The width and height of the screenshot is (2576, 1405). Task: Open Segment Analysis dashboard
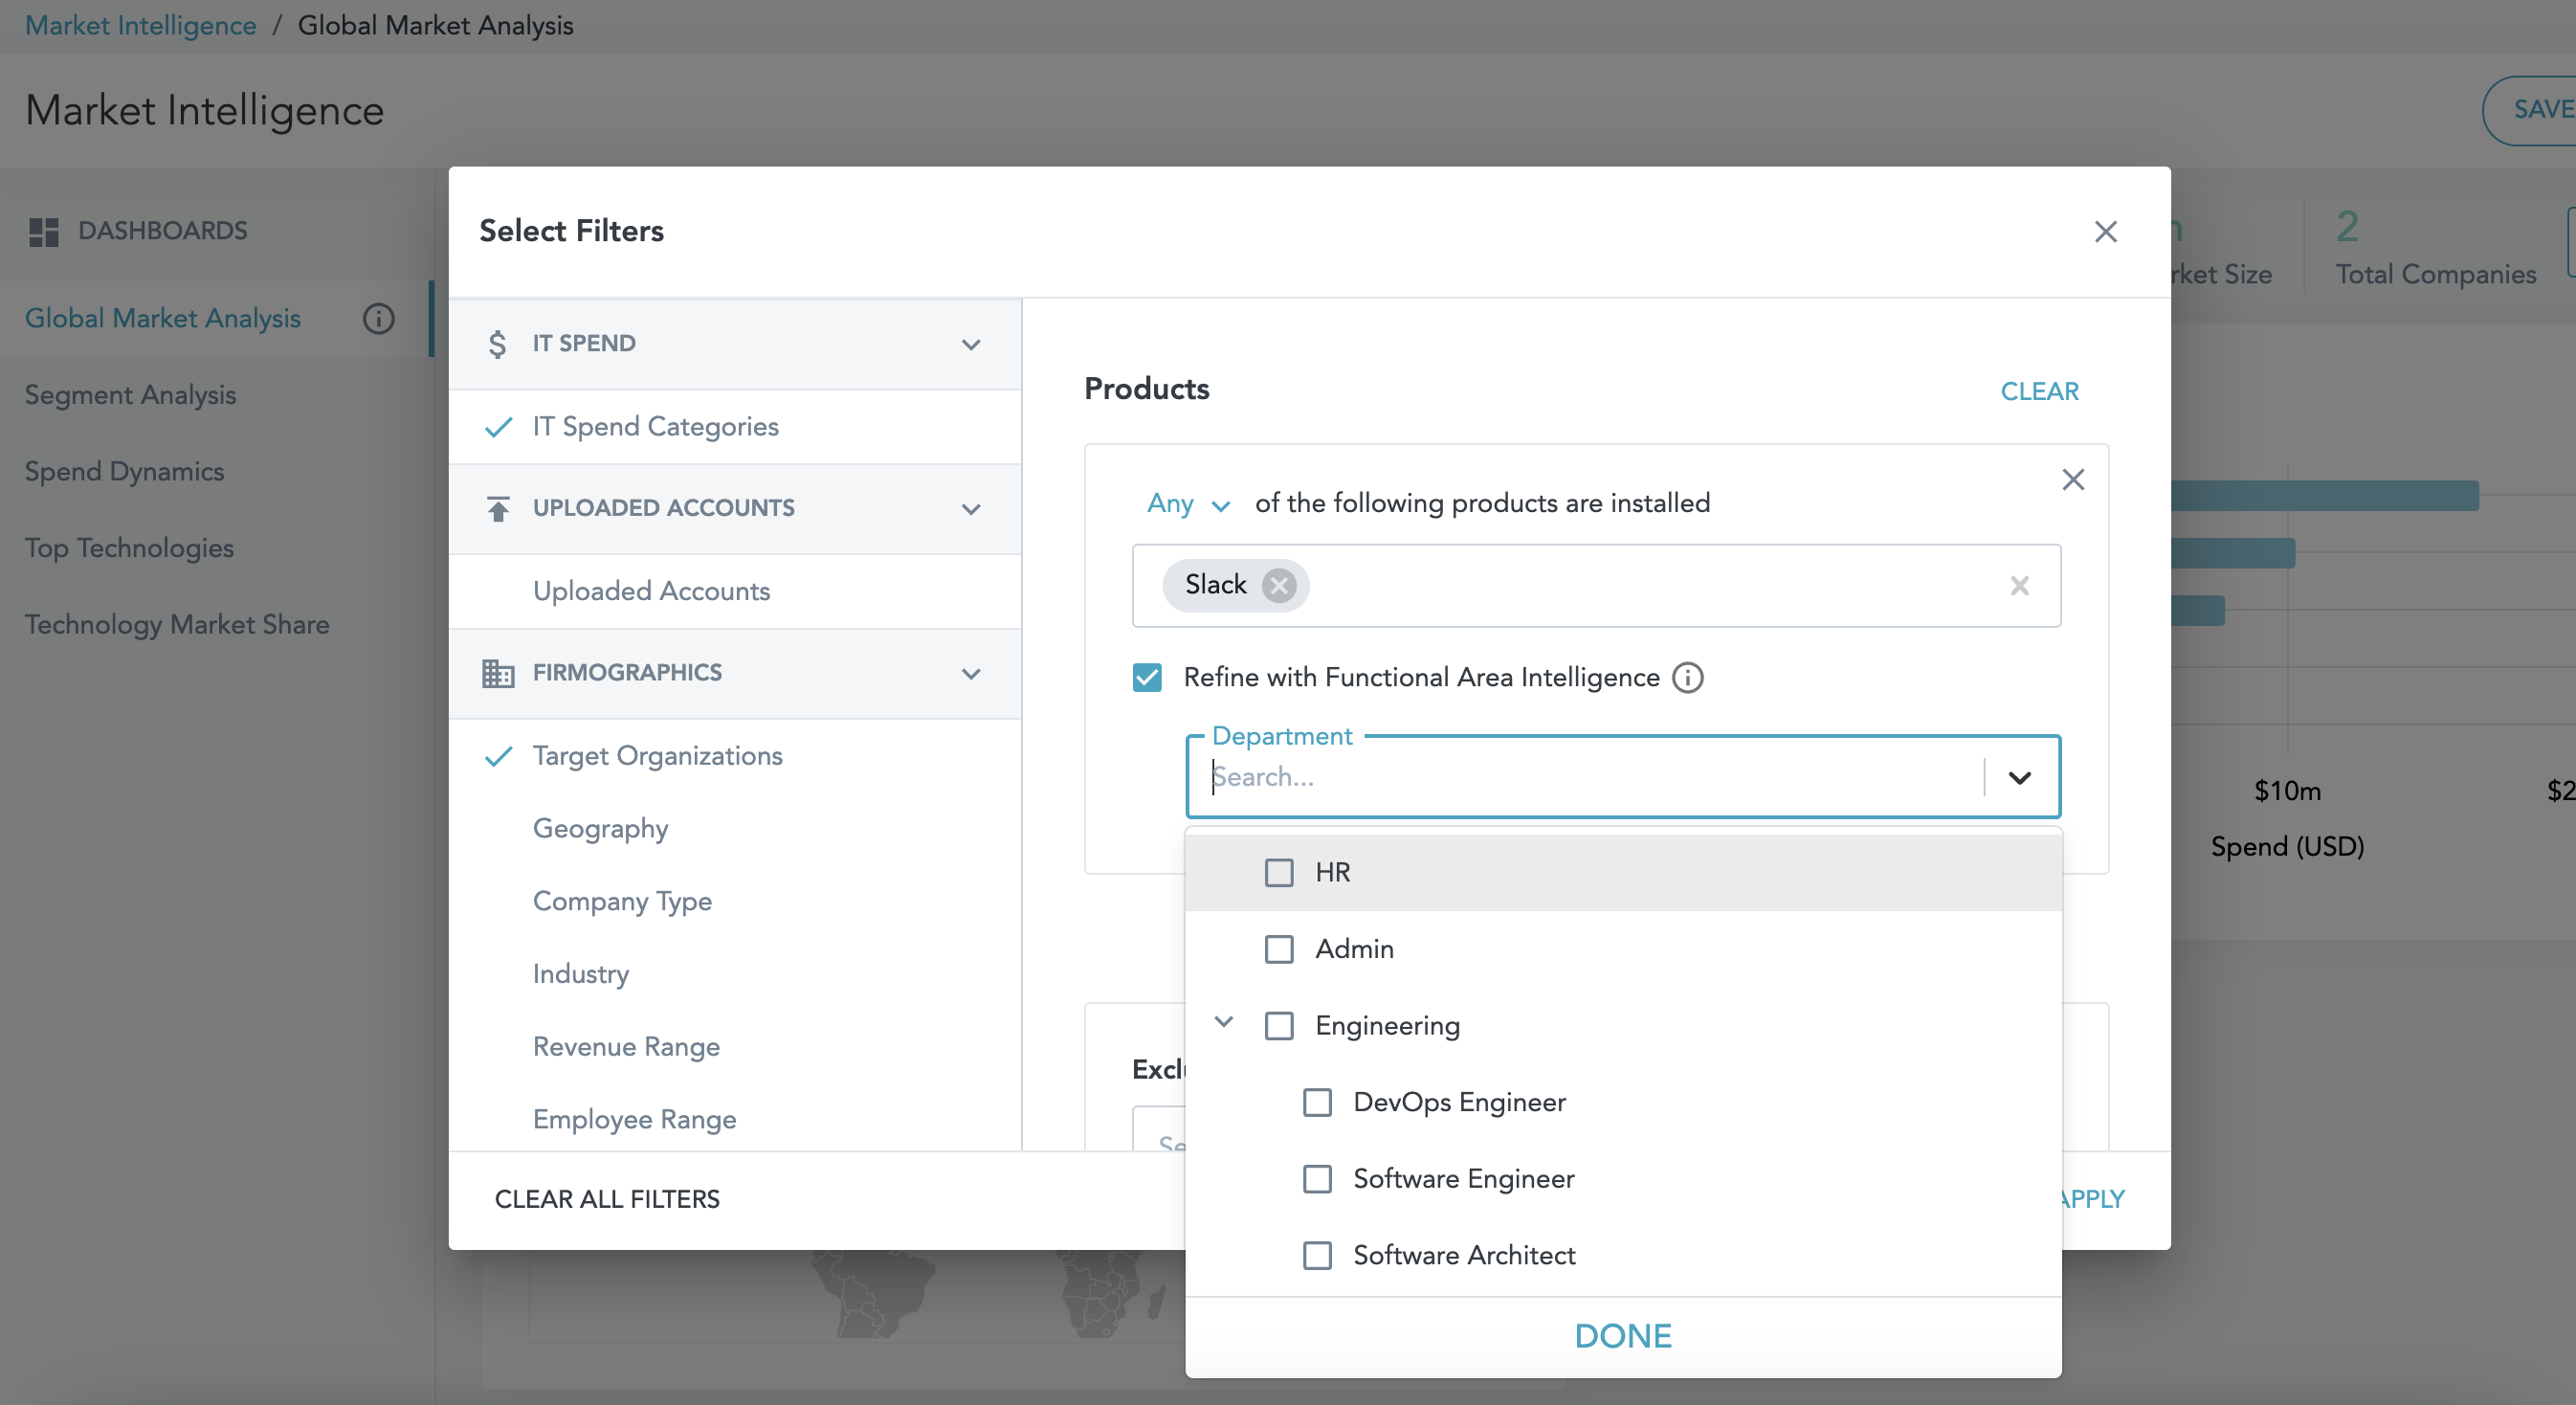pyautogui.click(x=130, y=395)
